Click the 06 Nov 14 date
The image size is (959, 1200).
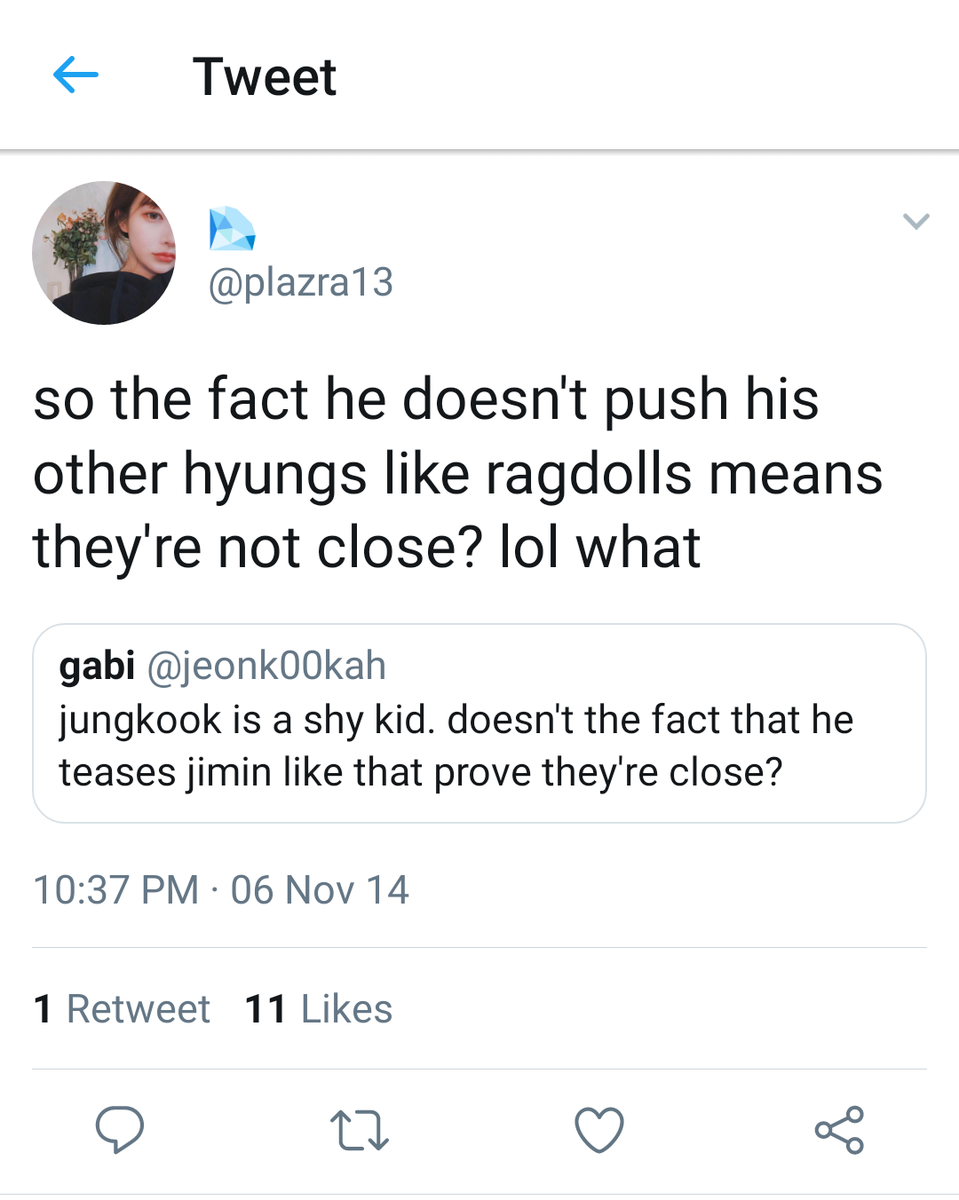(320, 889)
